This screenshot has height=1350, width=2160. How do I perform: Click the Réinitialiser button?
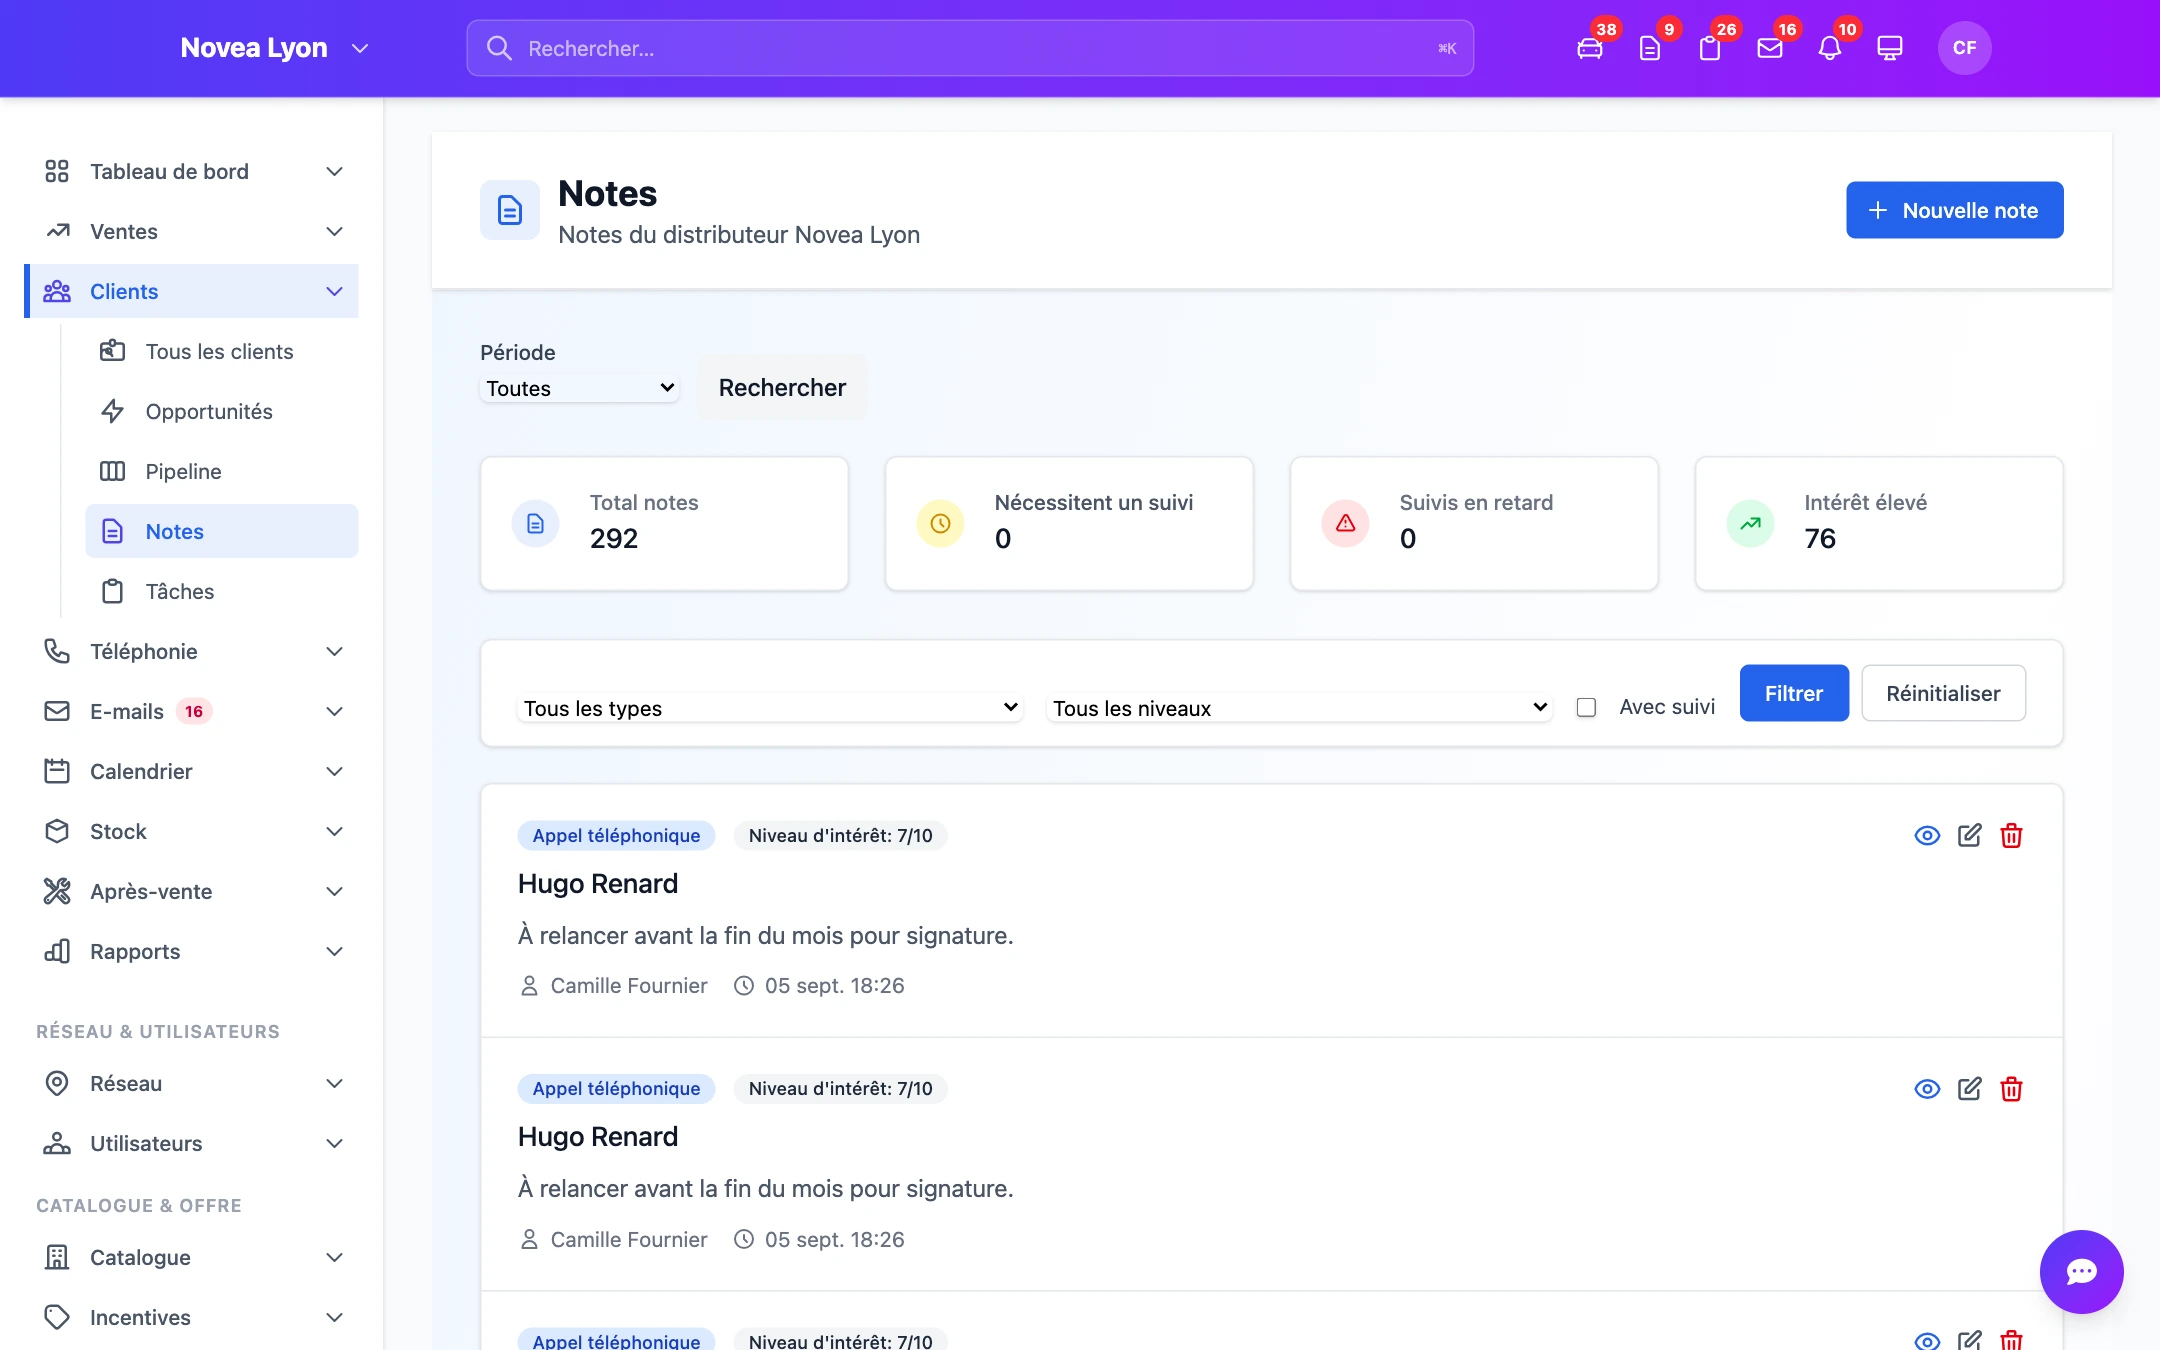click(1943, 693)
